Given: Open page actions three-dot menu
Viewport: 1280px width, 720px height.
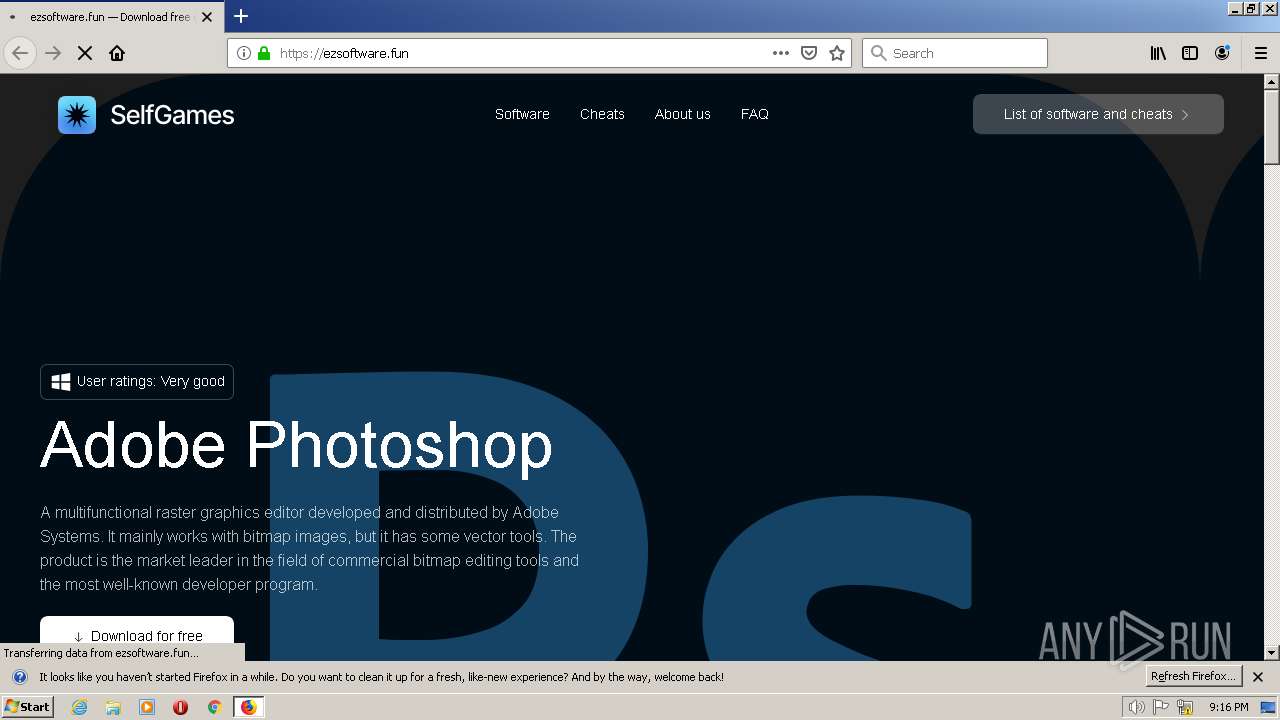Looking at the screenshot, I should coord(781,53).
